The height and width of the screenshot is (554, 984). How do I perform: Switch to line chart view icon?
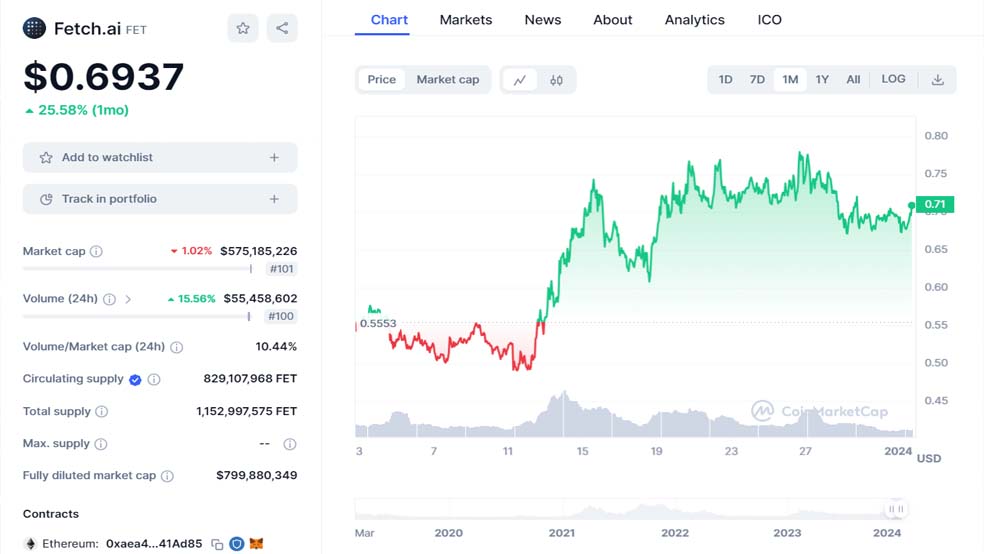click(x=520, y=80)
